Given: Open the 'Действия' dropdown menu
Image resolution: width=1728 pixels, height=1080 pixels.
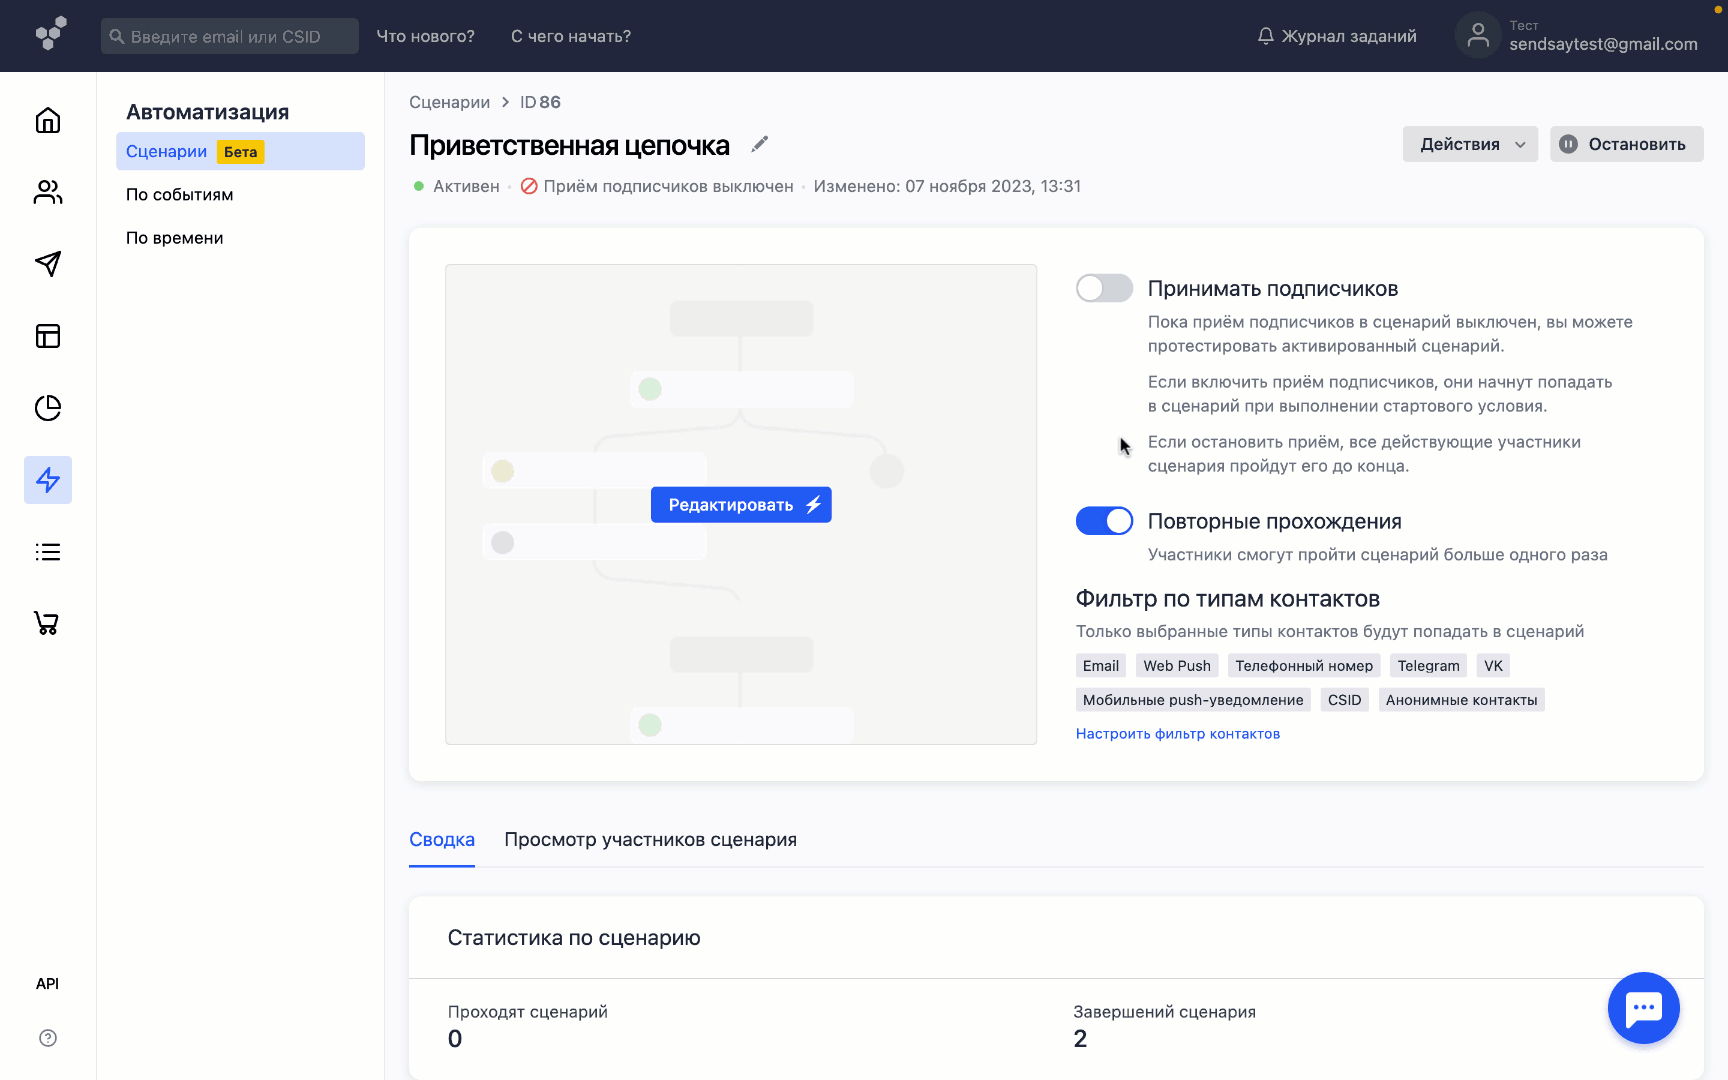Looking at the screenshot, I should 1470,144.
